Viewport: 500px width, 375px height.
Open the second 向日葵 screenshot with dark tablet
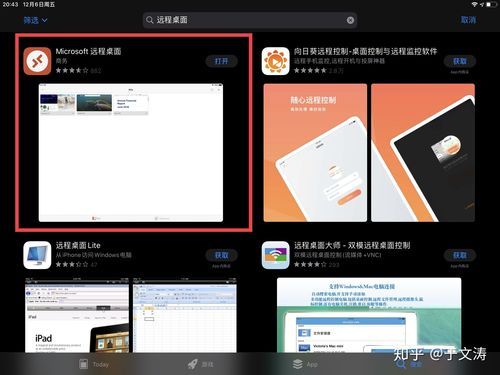point(423,153)
